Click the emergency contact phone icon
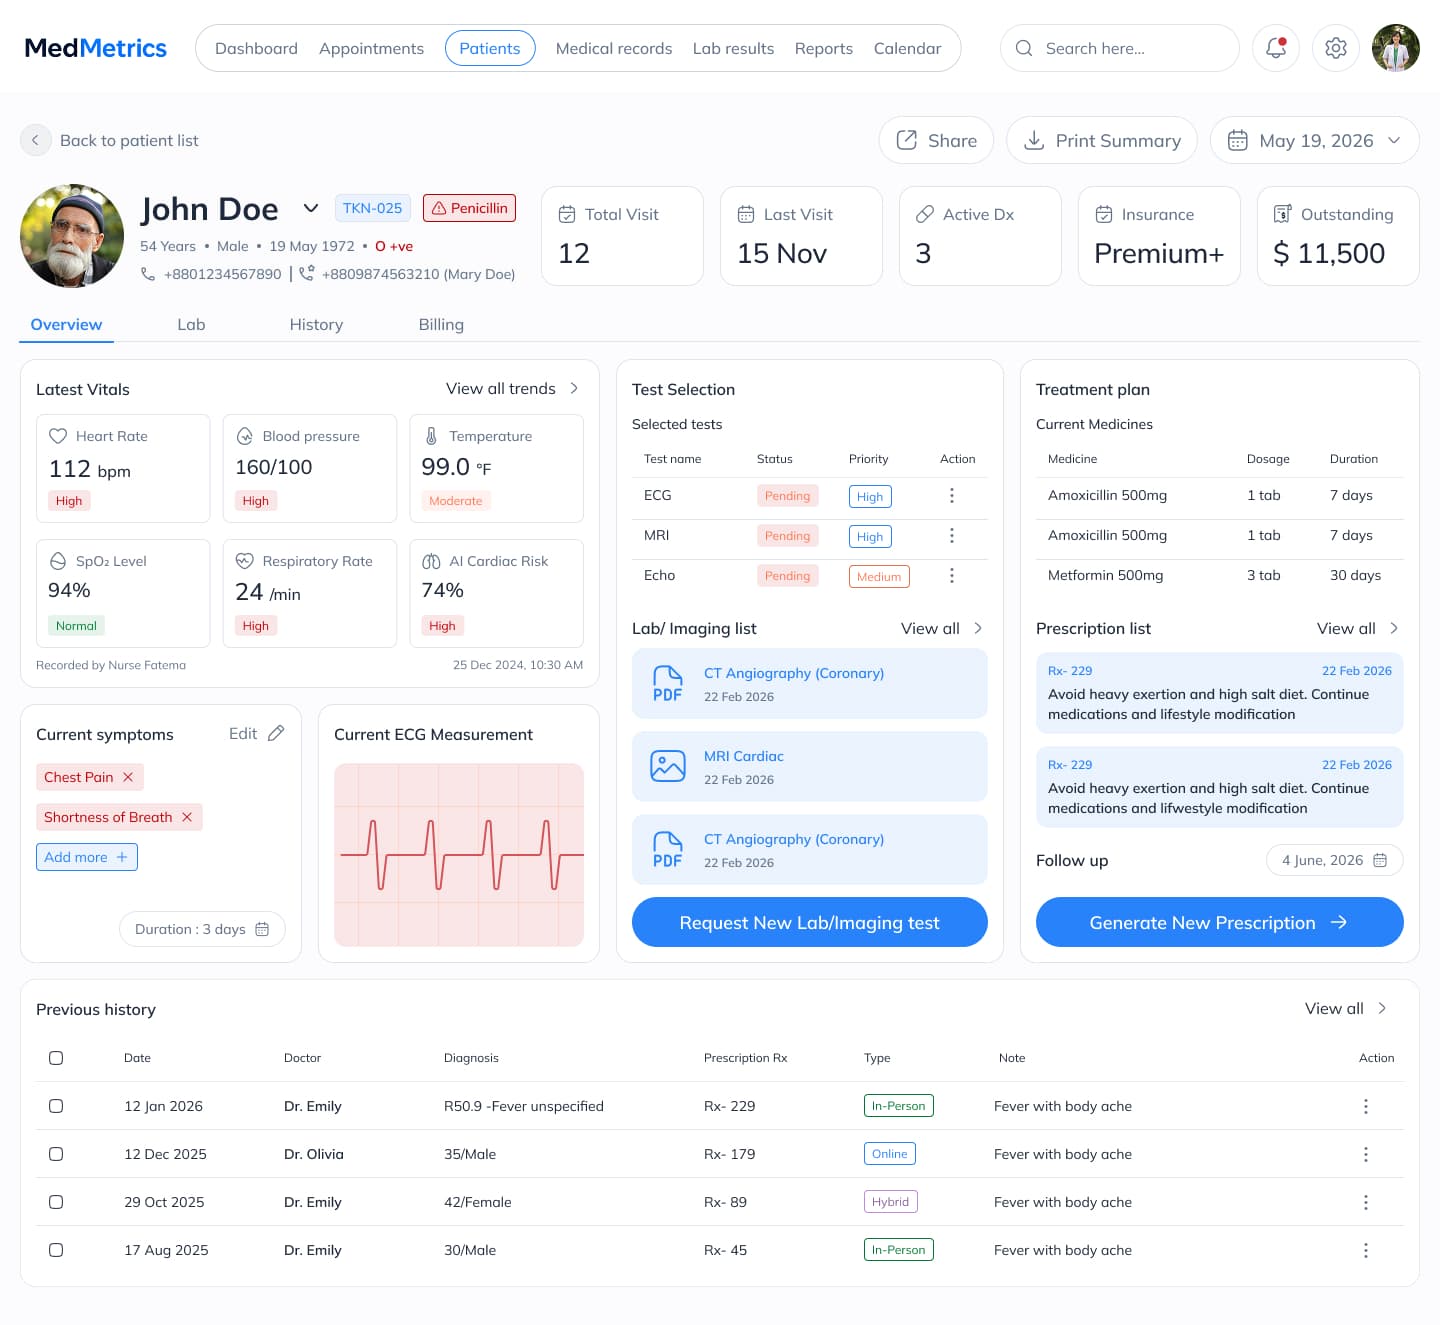This screenshot has width=1440, height=1325. [307, 273]
